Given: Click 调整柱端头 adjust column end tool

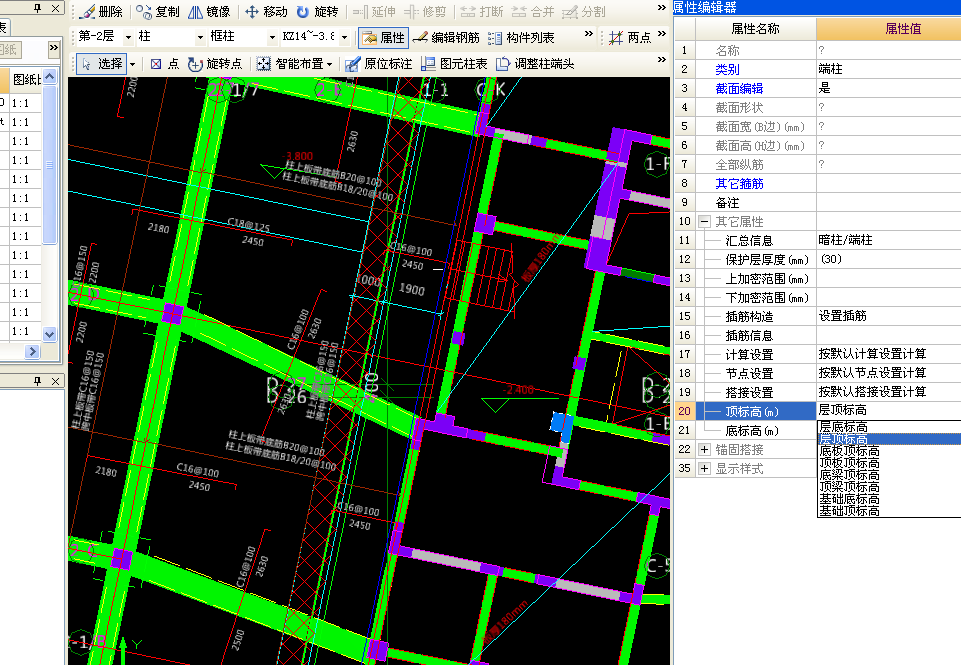Looking at the screenshot, I should point(535,64).
